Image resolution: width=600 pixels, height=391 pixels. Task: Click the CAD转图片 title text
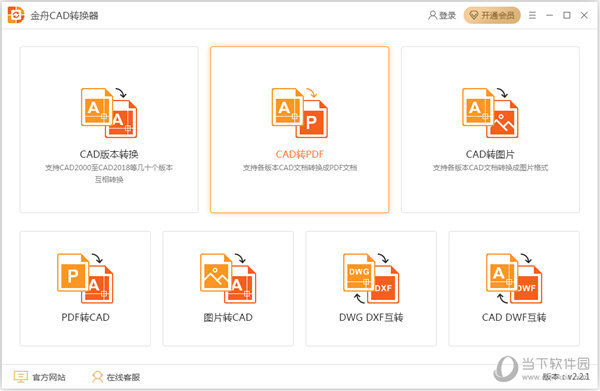coord(490,154)
